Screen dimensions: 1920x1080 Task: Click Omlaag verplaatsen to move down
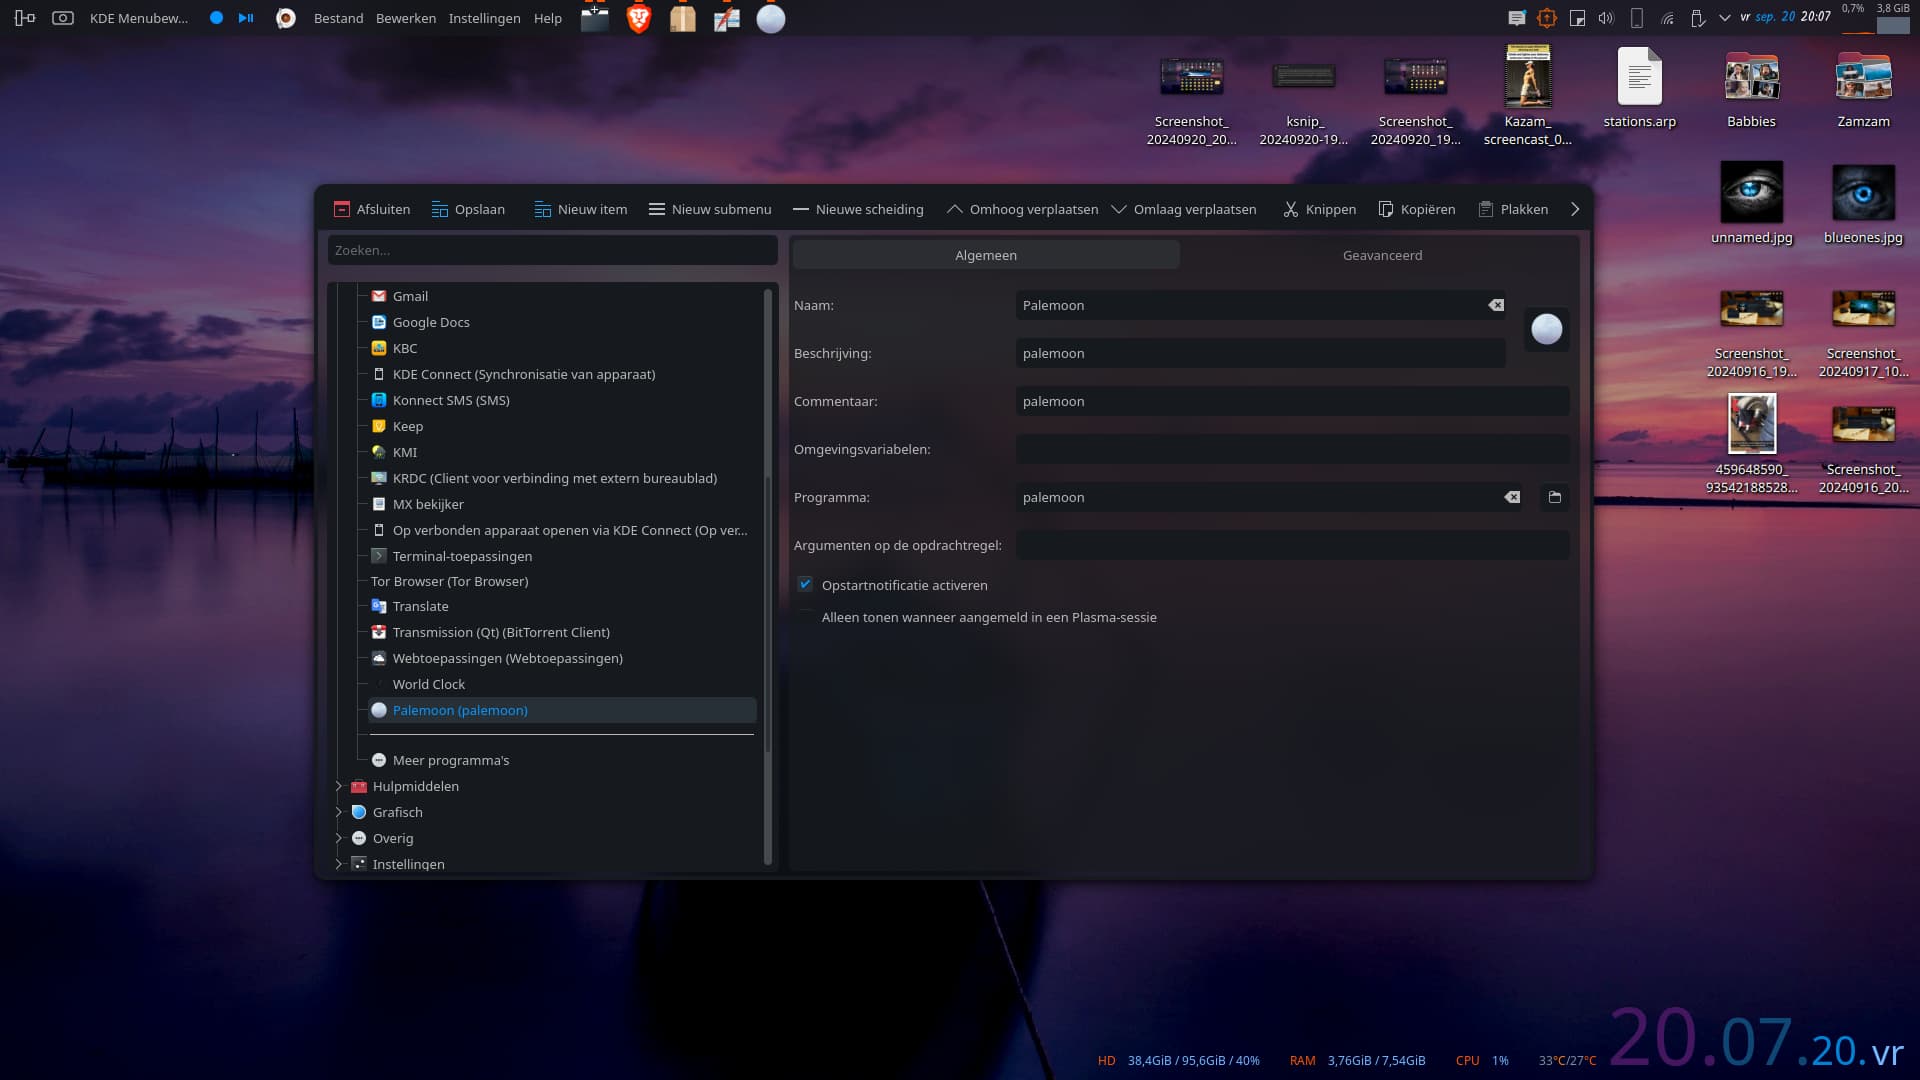click(x=1184, y=209)
